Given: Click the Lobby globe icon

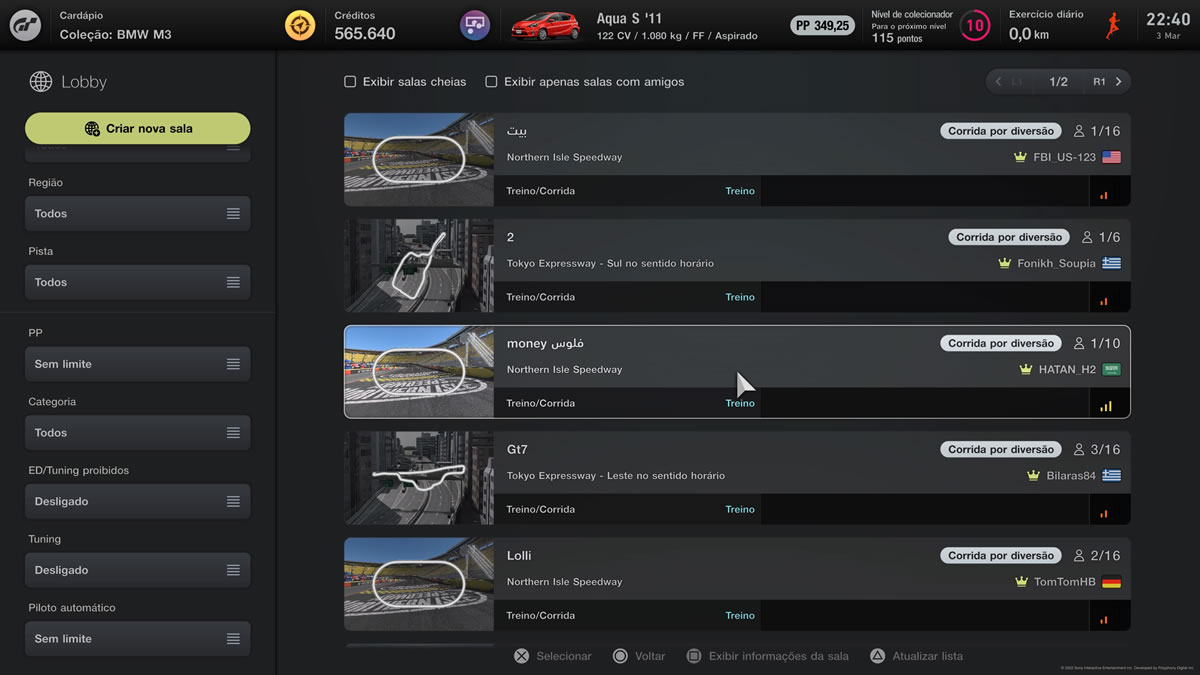Looking at the screenshot, I should tap(41, 82).
